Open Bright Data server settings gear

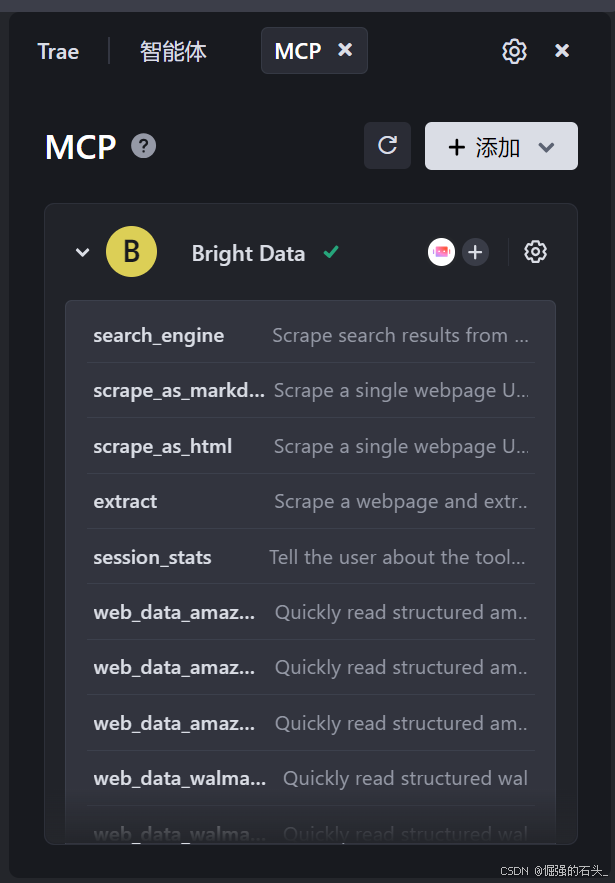tap(535, 252)
